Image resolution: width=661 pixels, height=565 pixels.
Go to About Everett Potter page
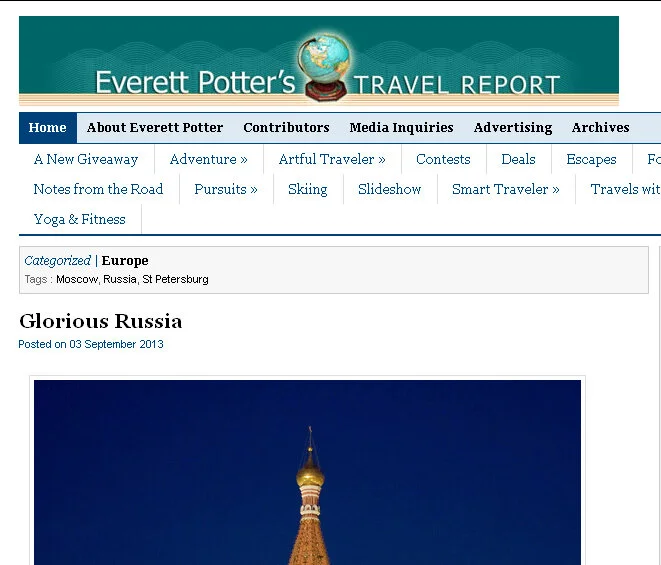(x=155, y=128)
